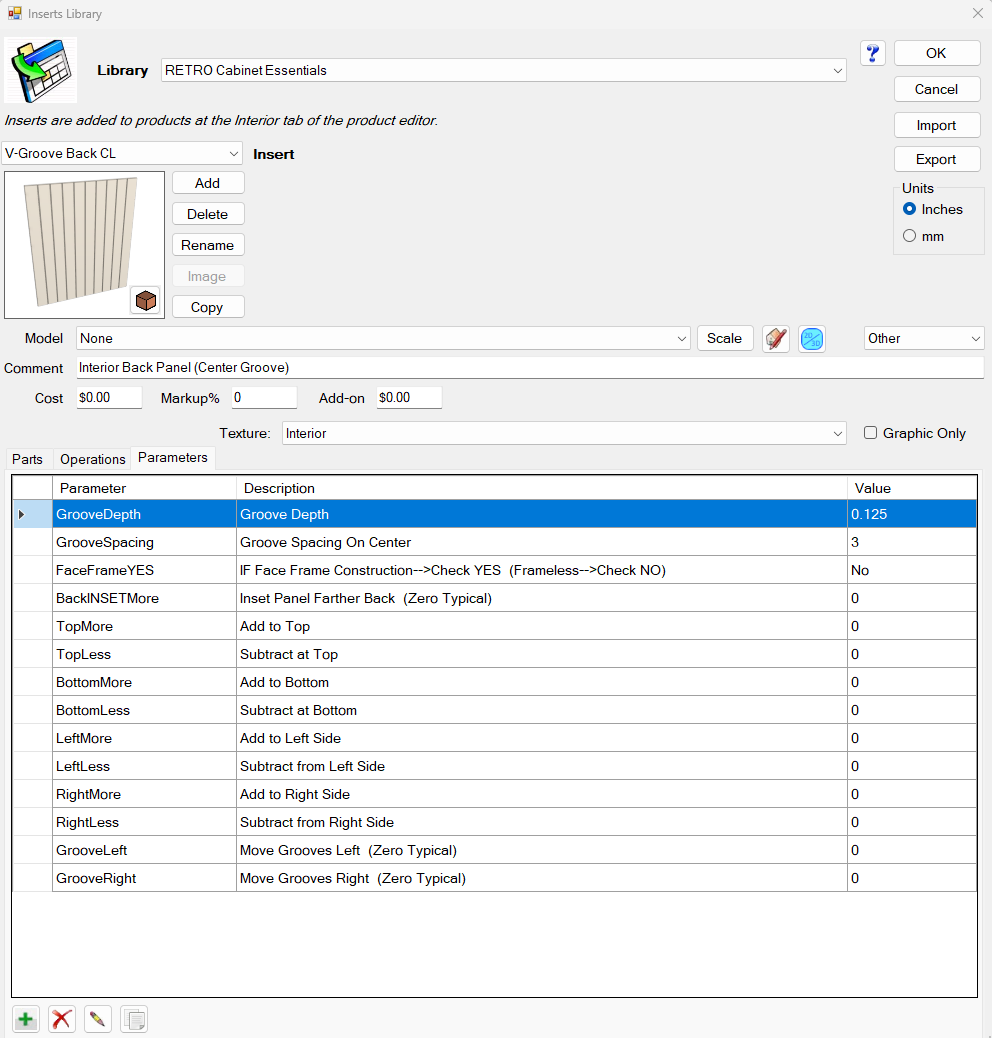This screenshot has height=1038, width=992.
Task: Click the Rename insert button
Action: [208, 245]
